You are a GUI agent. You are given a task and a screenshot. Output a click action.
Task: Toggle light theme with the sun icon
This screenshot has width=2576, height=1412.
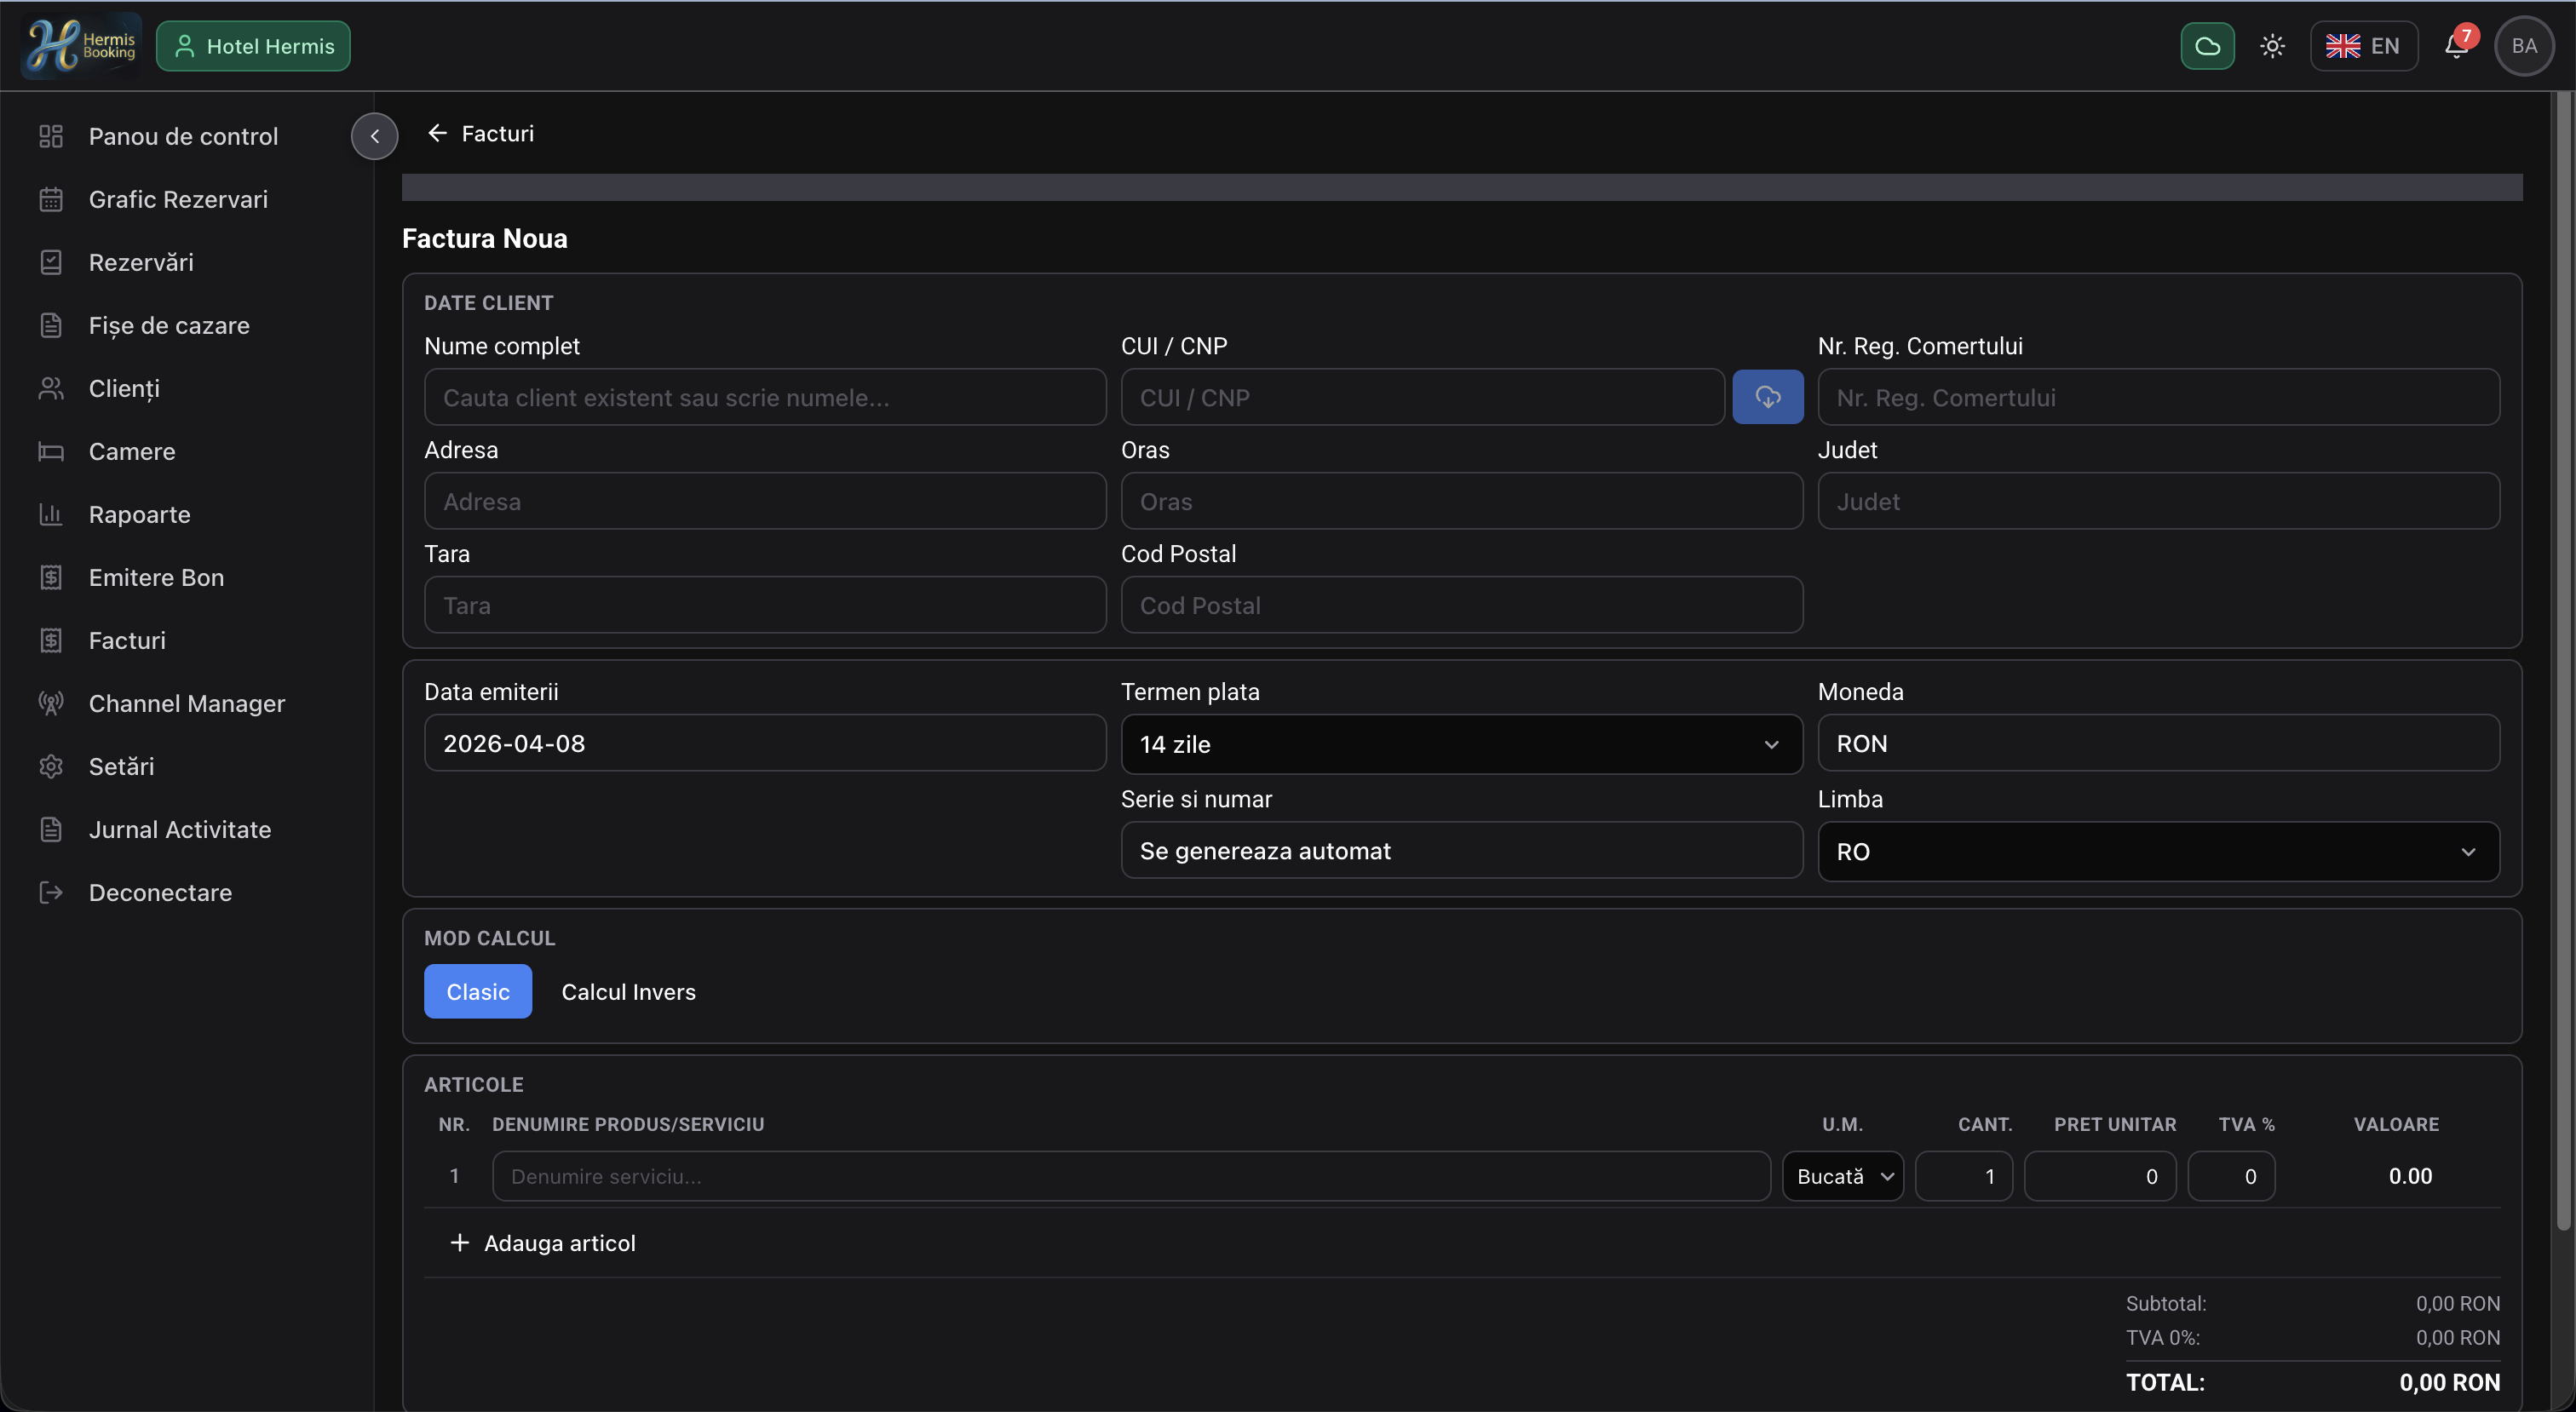pos(2272,46)
